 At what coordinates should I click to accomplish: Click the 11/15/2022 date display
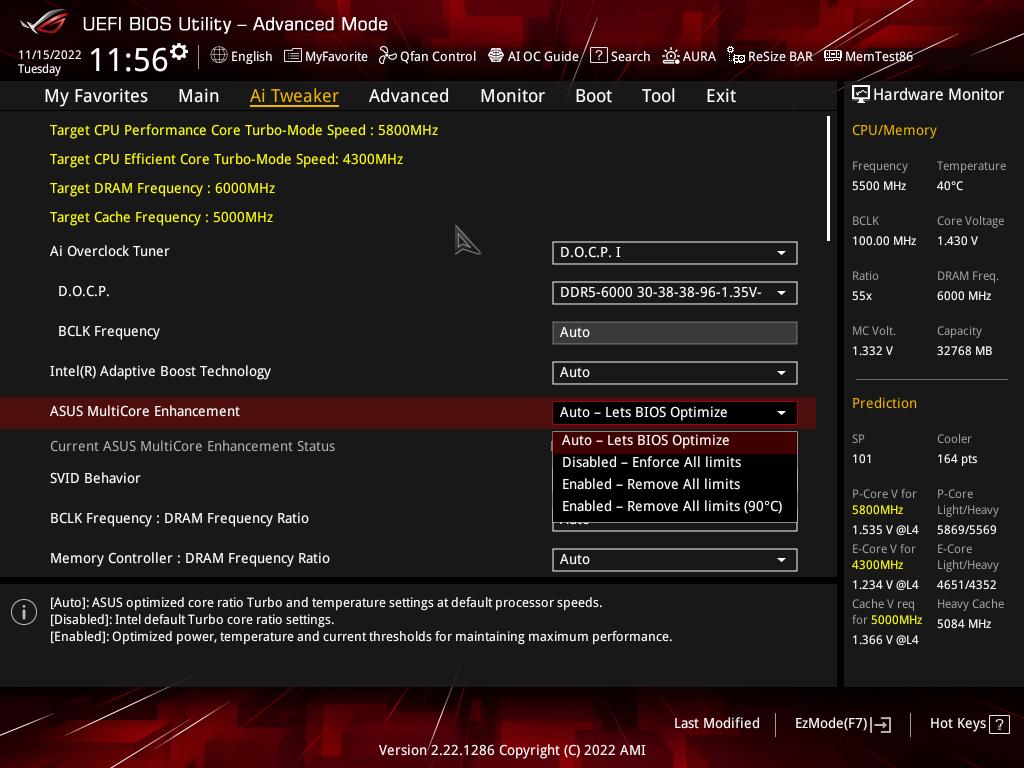click(50, 55)
